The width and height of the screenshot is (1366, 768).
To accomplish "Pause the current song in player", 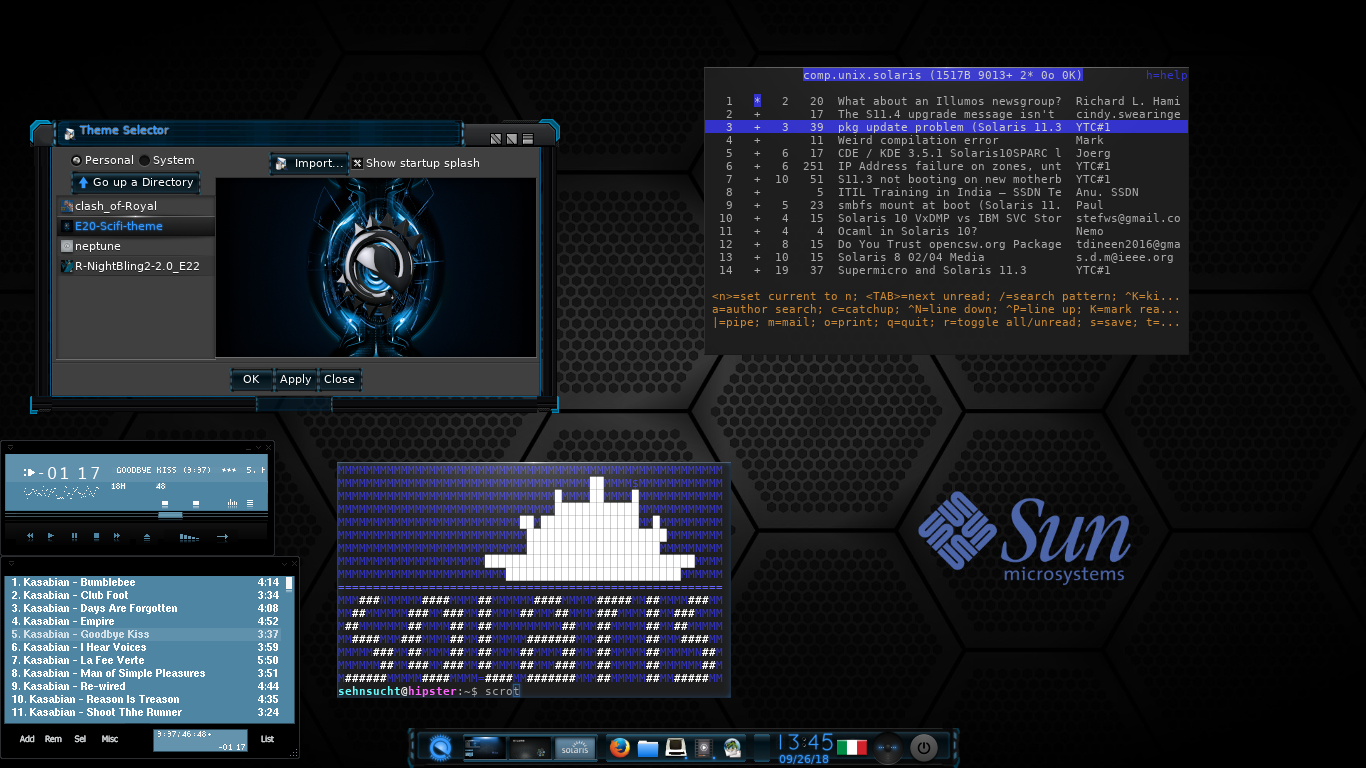I will [x=74, y=536].
